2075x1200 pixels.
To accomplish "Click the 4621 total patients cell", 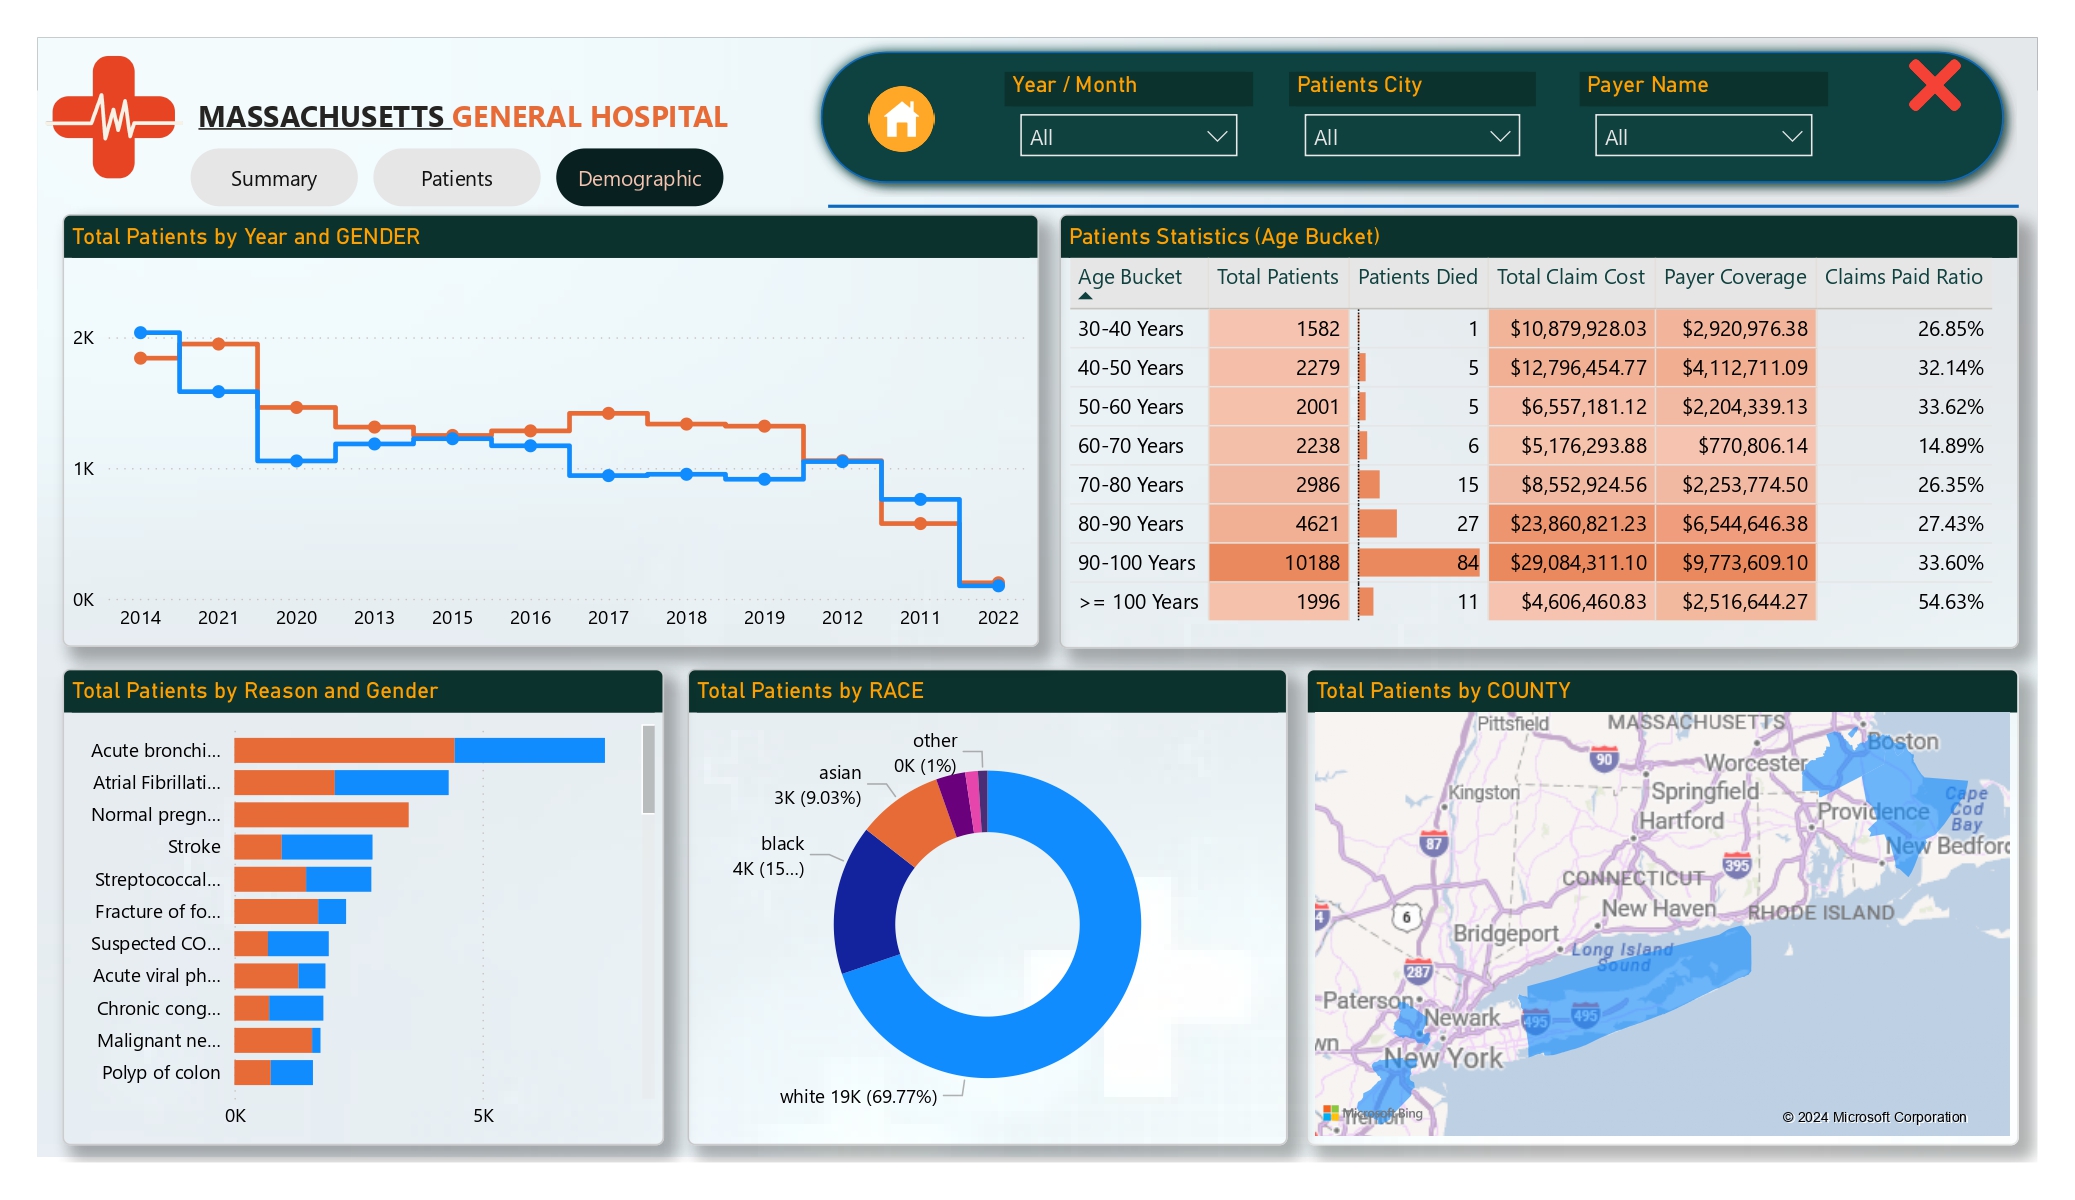I will 1279,523.
